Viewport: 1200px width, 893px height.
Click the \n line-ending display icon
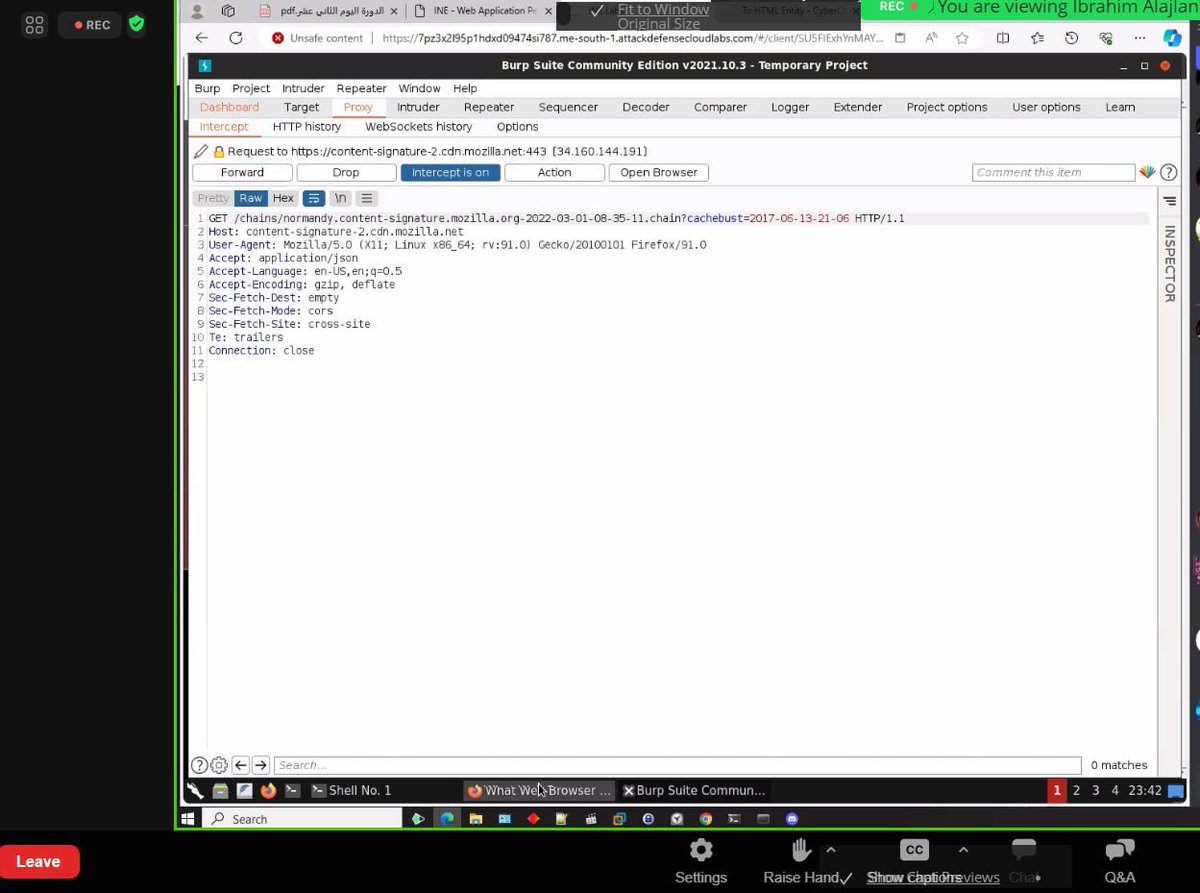(340, 197)
